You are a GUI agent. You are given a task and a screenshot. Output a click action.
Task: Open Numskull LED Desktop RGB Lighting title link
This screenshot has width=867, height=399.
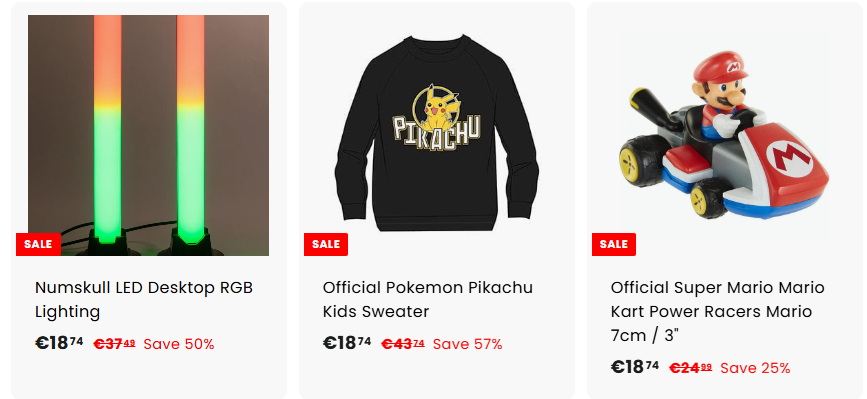[144, 300]
